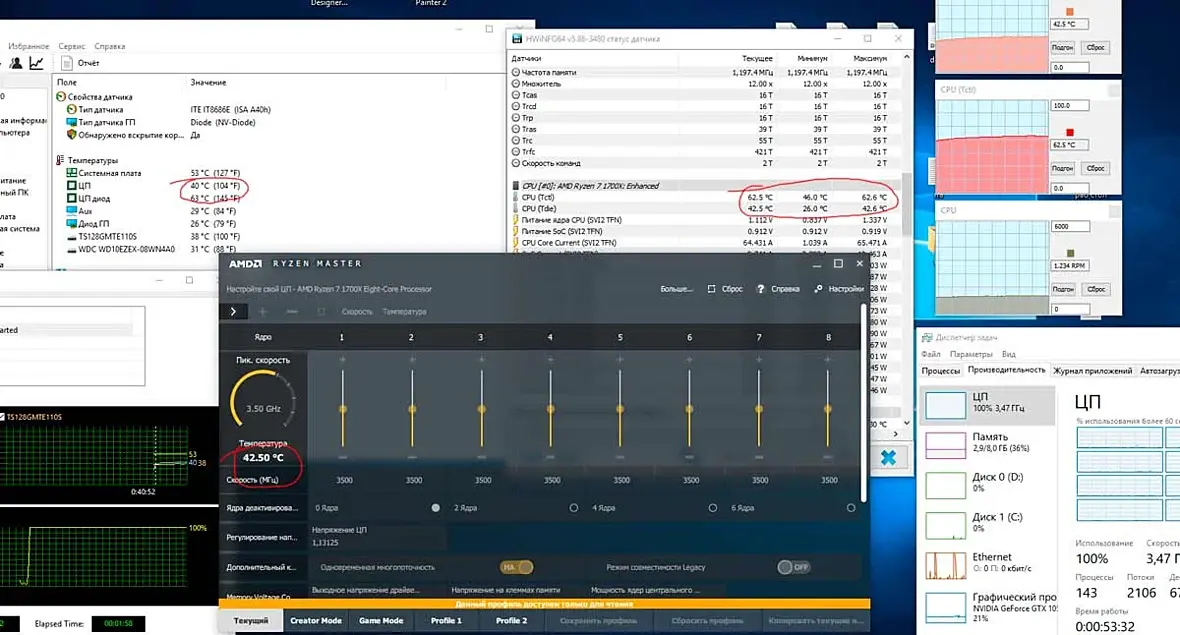Select Ethernet graph in Task Manager
The width and height of the screenshot is (1180, 635).
(945, 565)
